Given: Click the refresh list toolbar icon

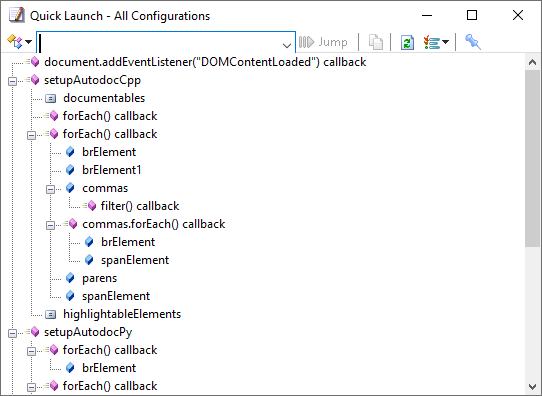Looking at the screenshot, I should click(x=407, y=43).
